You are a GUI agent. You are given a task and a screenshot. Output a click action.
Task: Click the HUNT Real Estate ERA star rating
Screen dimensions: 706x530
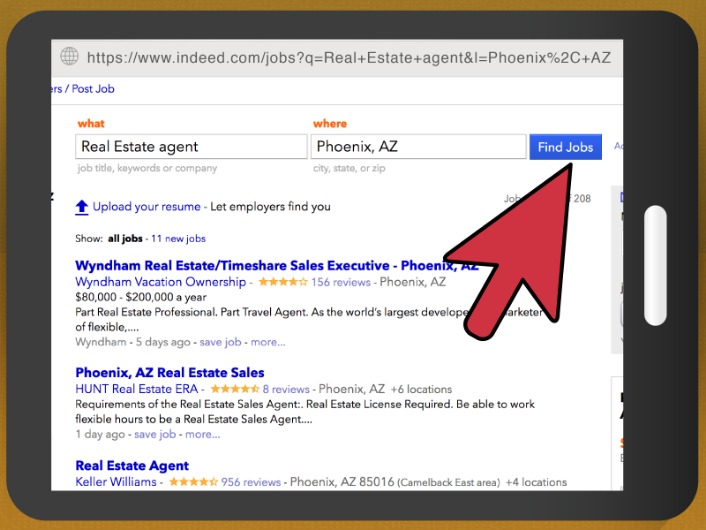pos(234,389)
